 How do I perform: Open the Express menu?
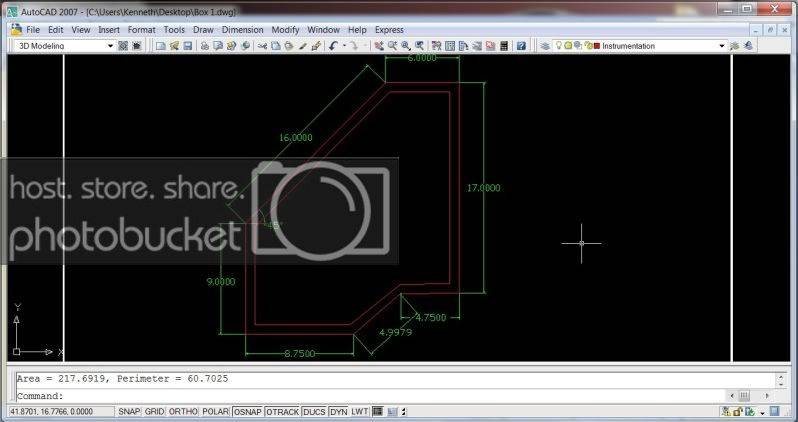pyautogui.click(x=389, y=30)
